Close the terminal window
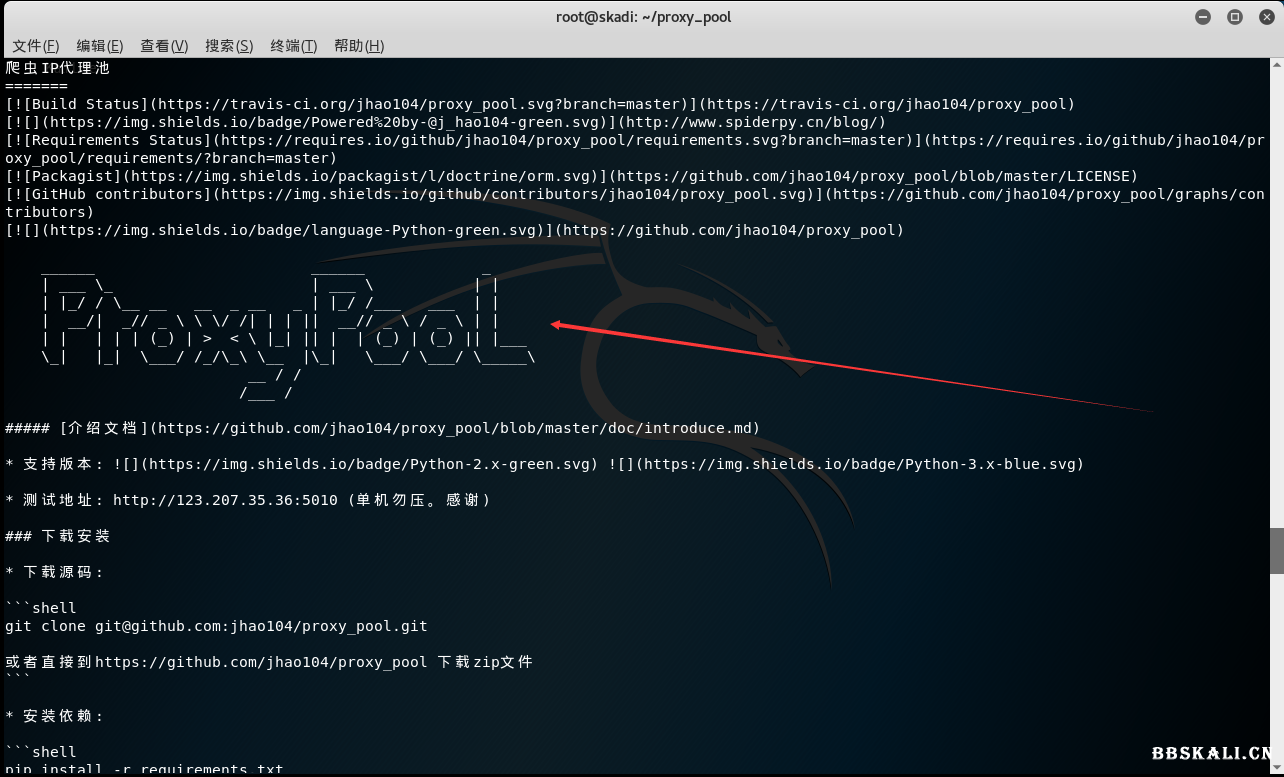Image resolution: width=1284 pixels, height=777 pixels. click(1264, 17)
